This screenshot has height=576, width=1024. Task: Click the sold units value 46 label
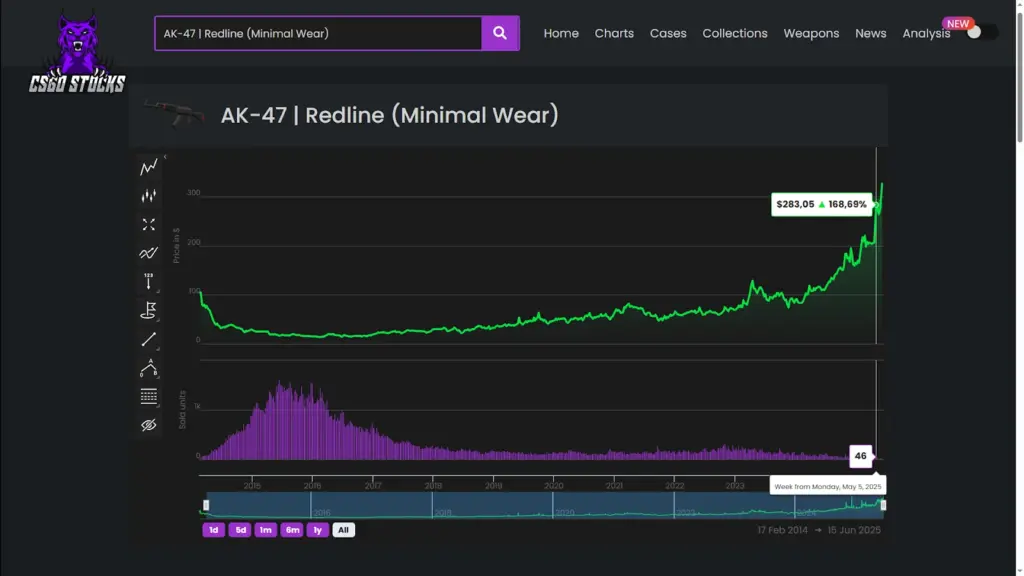coord(861,456)
